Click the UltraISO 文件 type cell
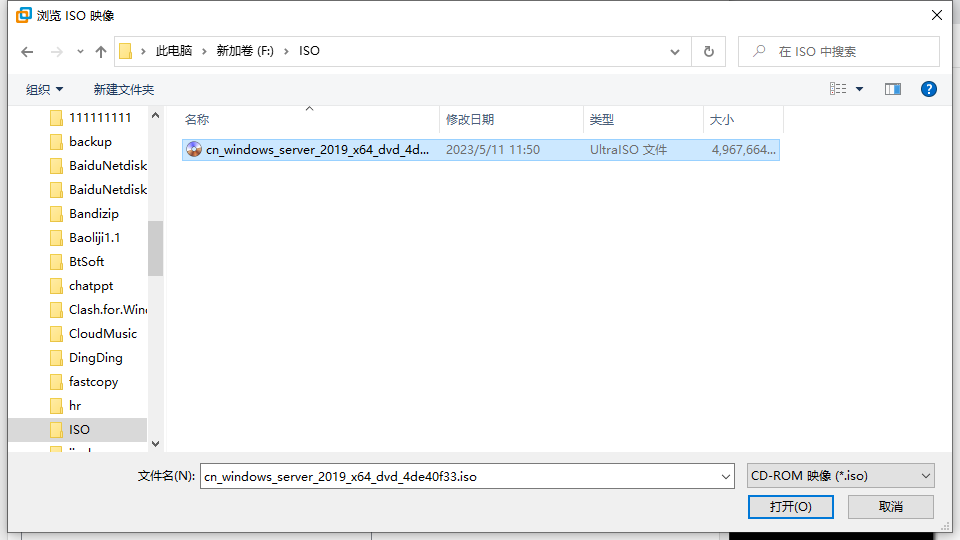960x540 pixels. coord(628,150)
